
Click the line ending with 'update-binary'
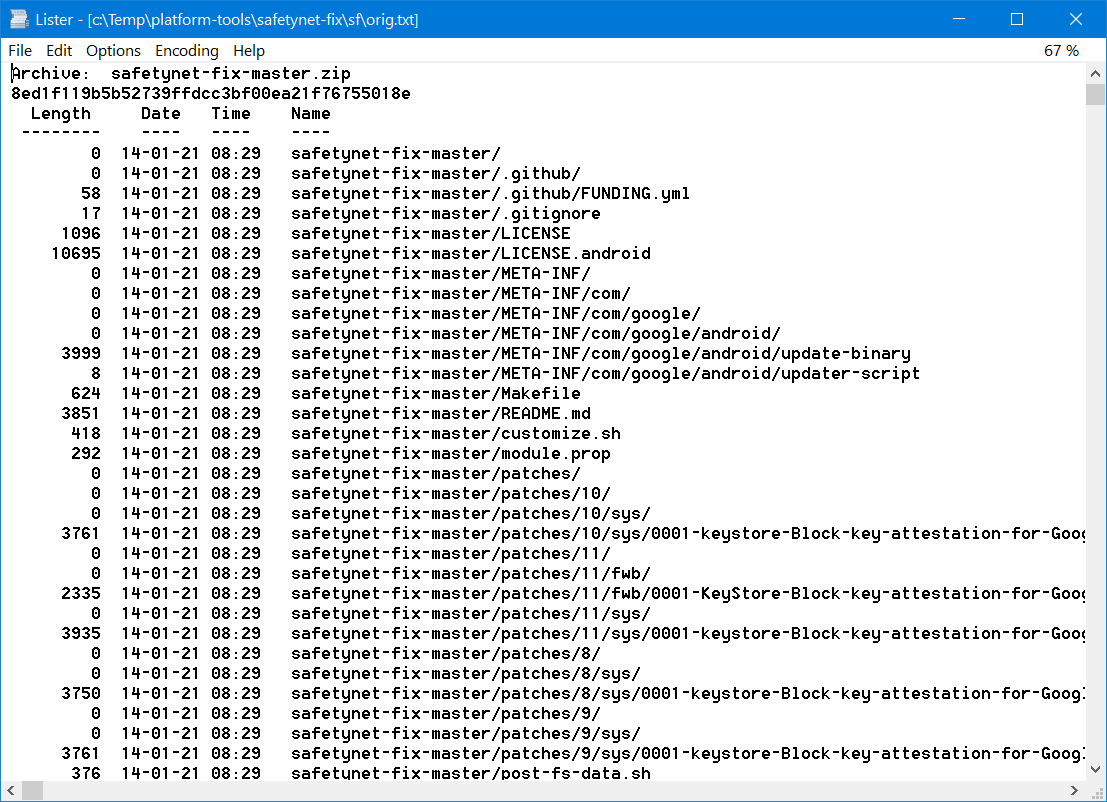click(x=601, y=353)
